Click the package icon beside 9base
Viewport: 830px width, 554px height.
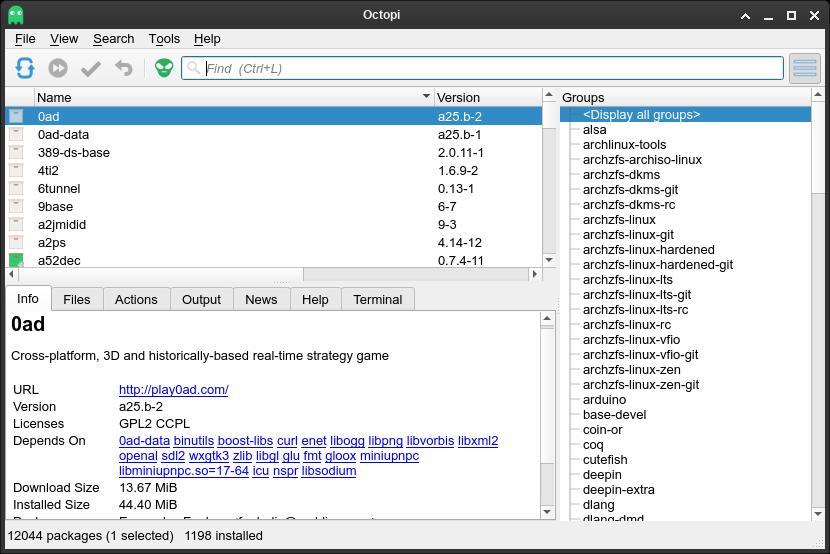pos(16,206)
